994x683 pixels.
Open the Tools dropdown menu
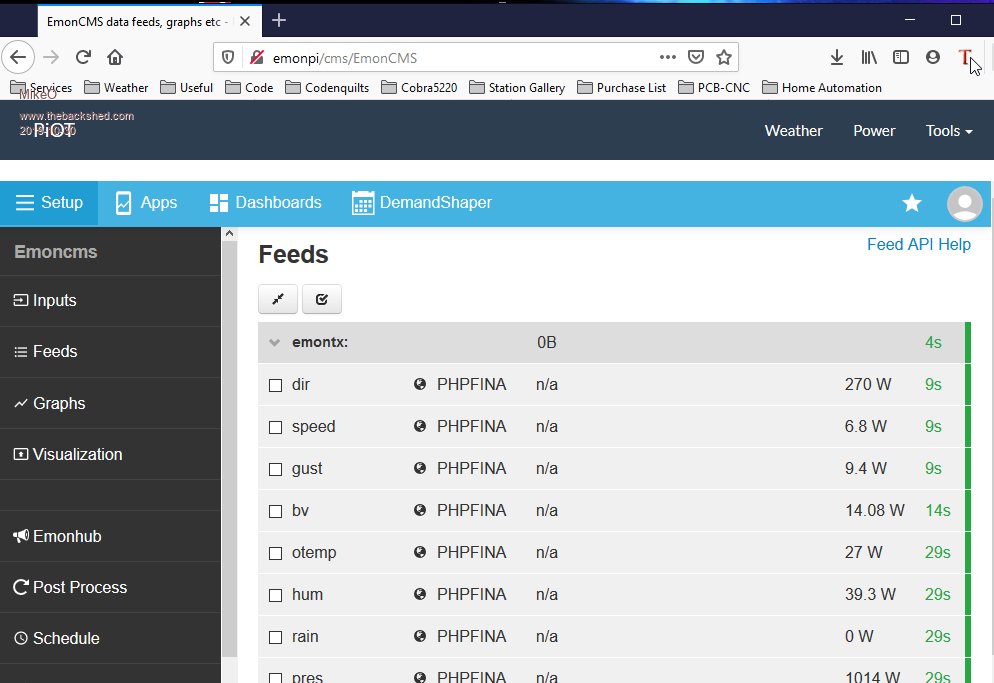[x=948, y=131]
